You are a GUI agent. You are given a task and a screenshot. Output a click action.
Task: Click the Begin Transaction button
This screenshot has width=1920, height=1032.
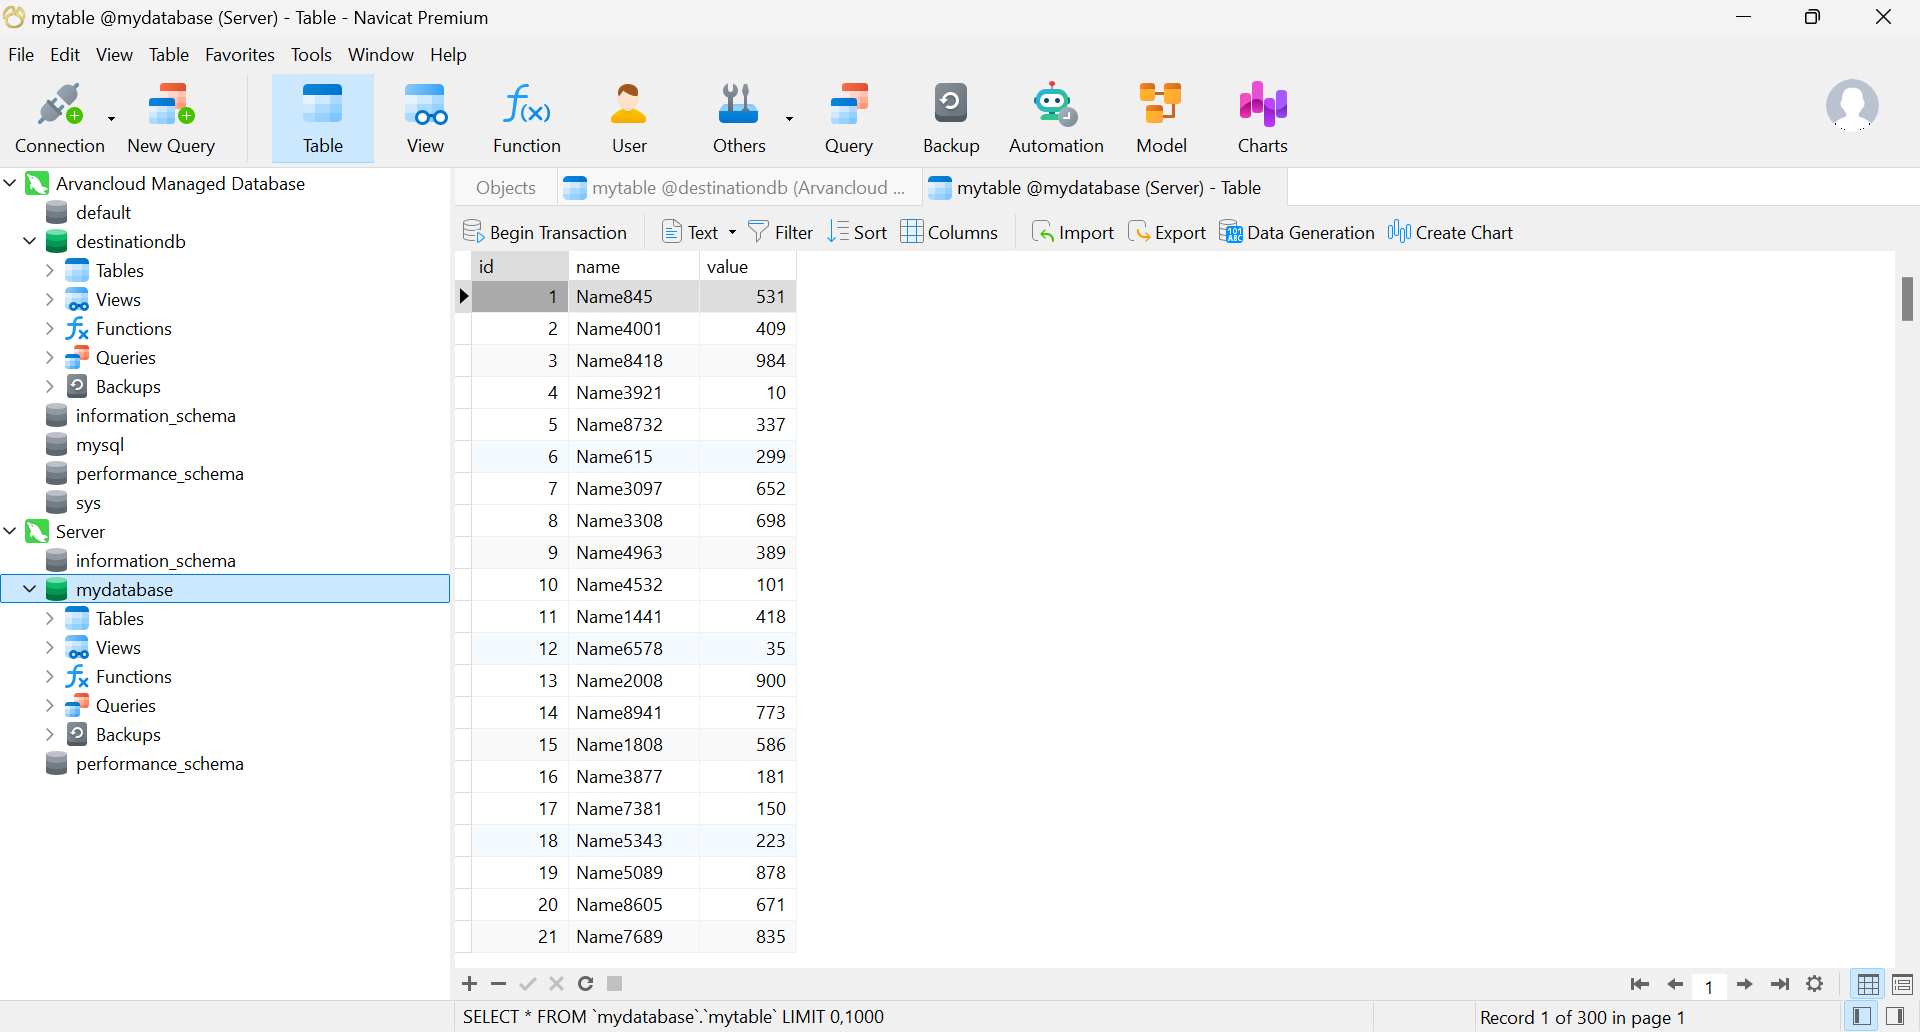click(545, 232)
